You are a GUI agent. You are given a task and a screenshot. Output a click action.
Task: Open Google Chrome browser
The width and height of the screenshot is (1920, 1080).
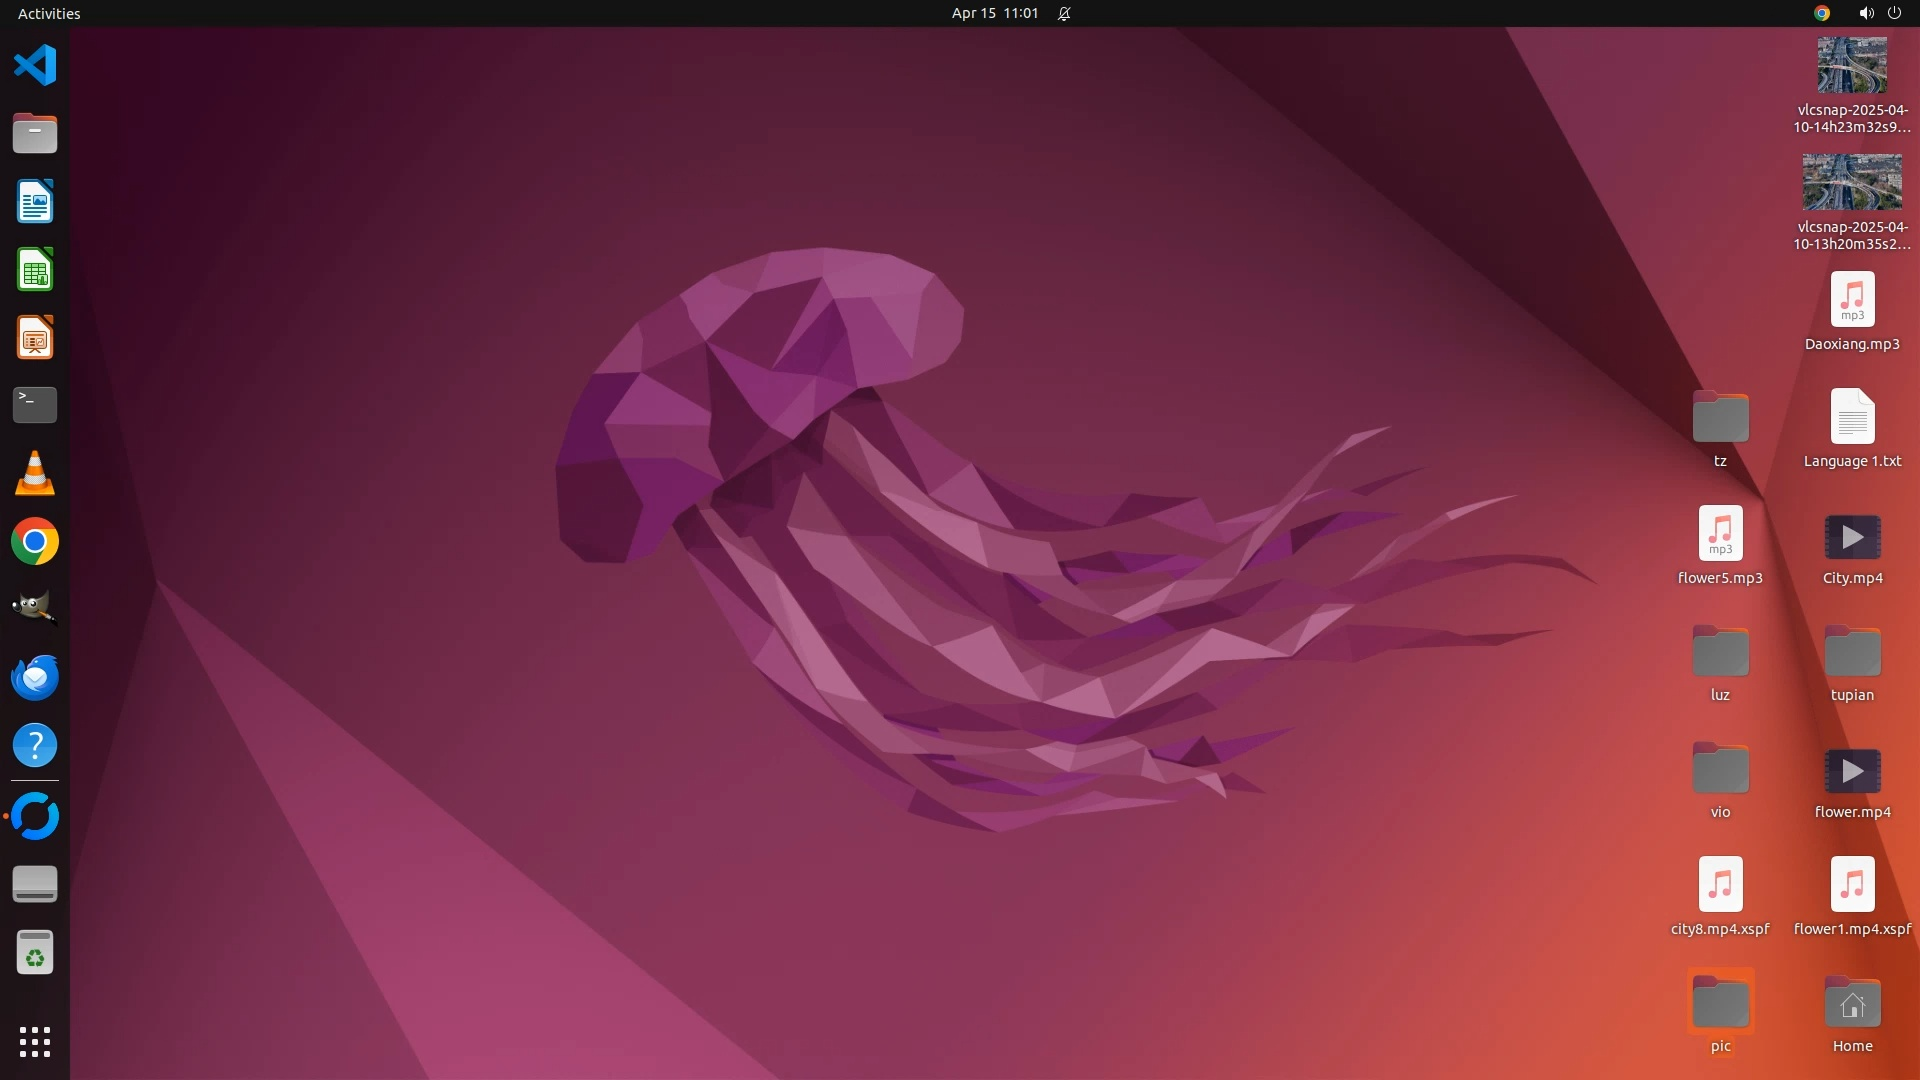click(x=35, y=541)
